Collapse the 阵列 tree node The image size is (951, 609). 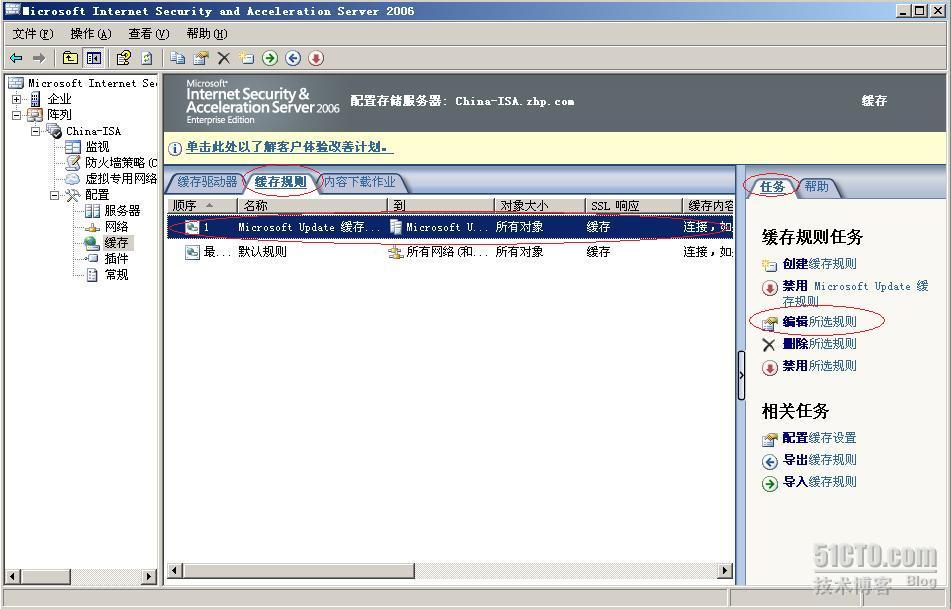coord(16,115)
